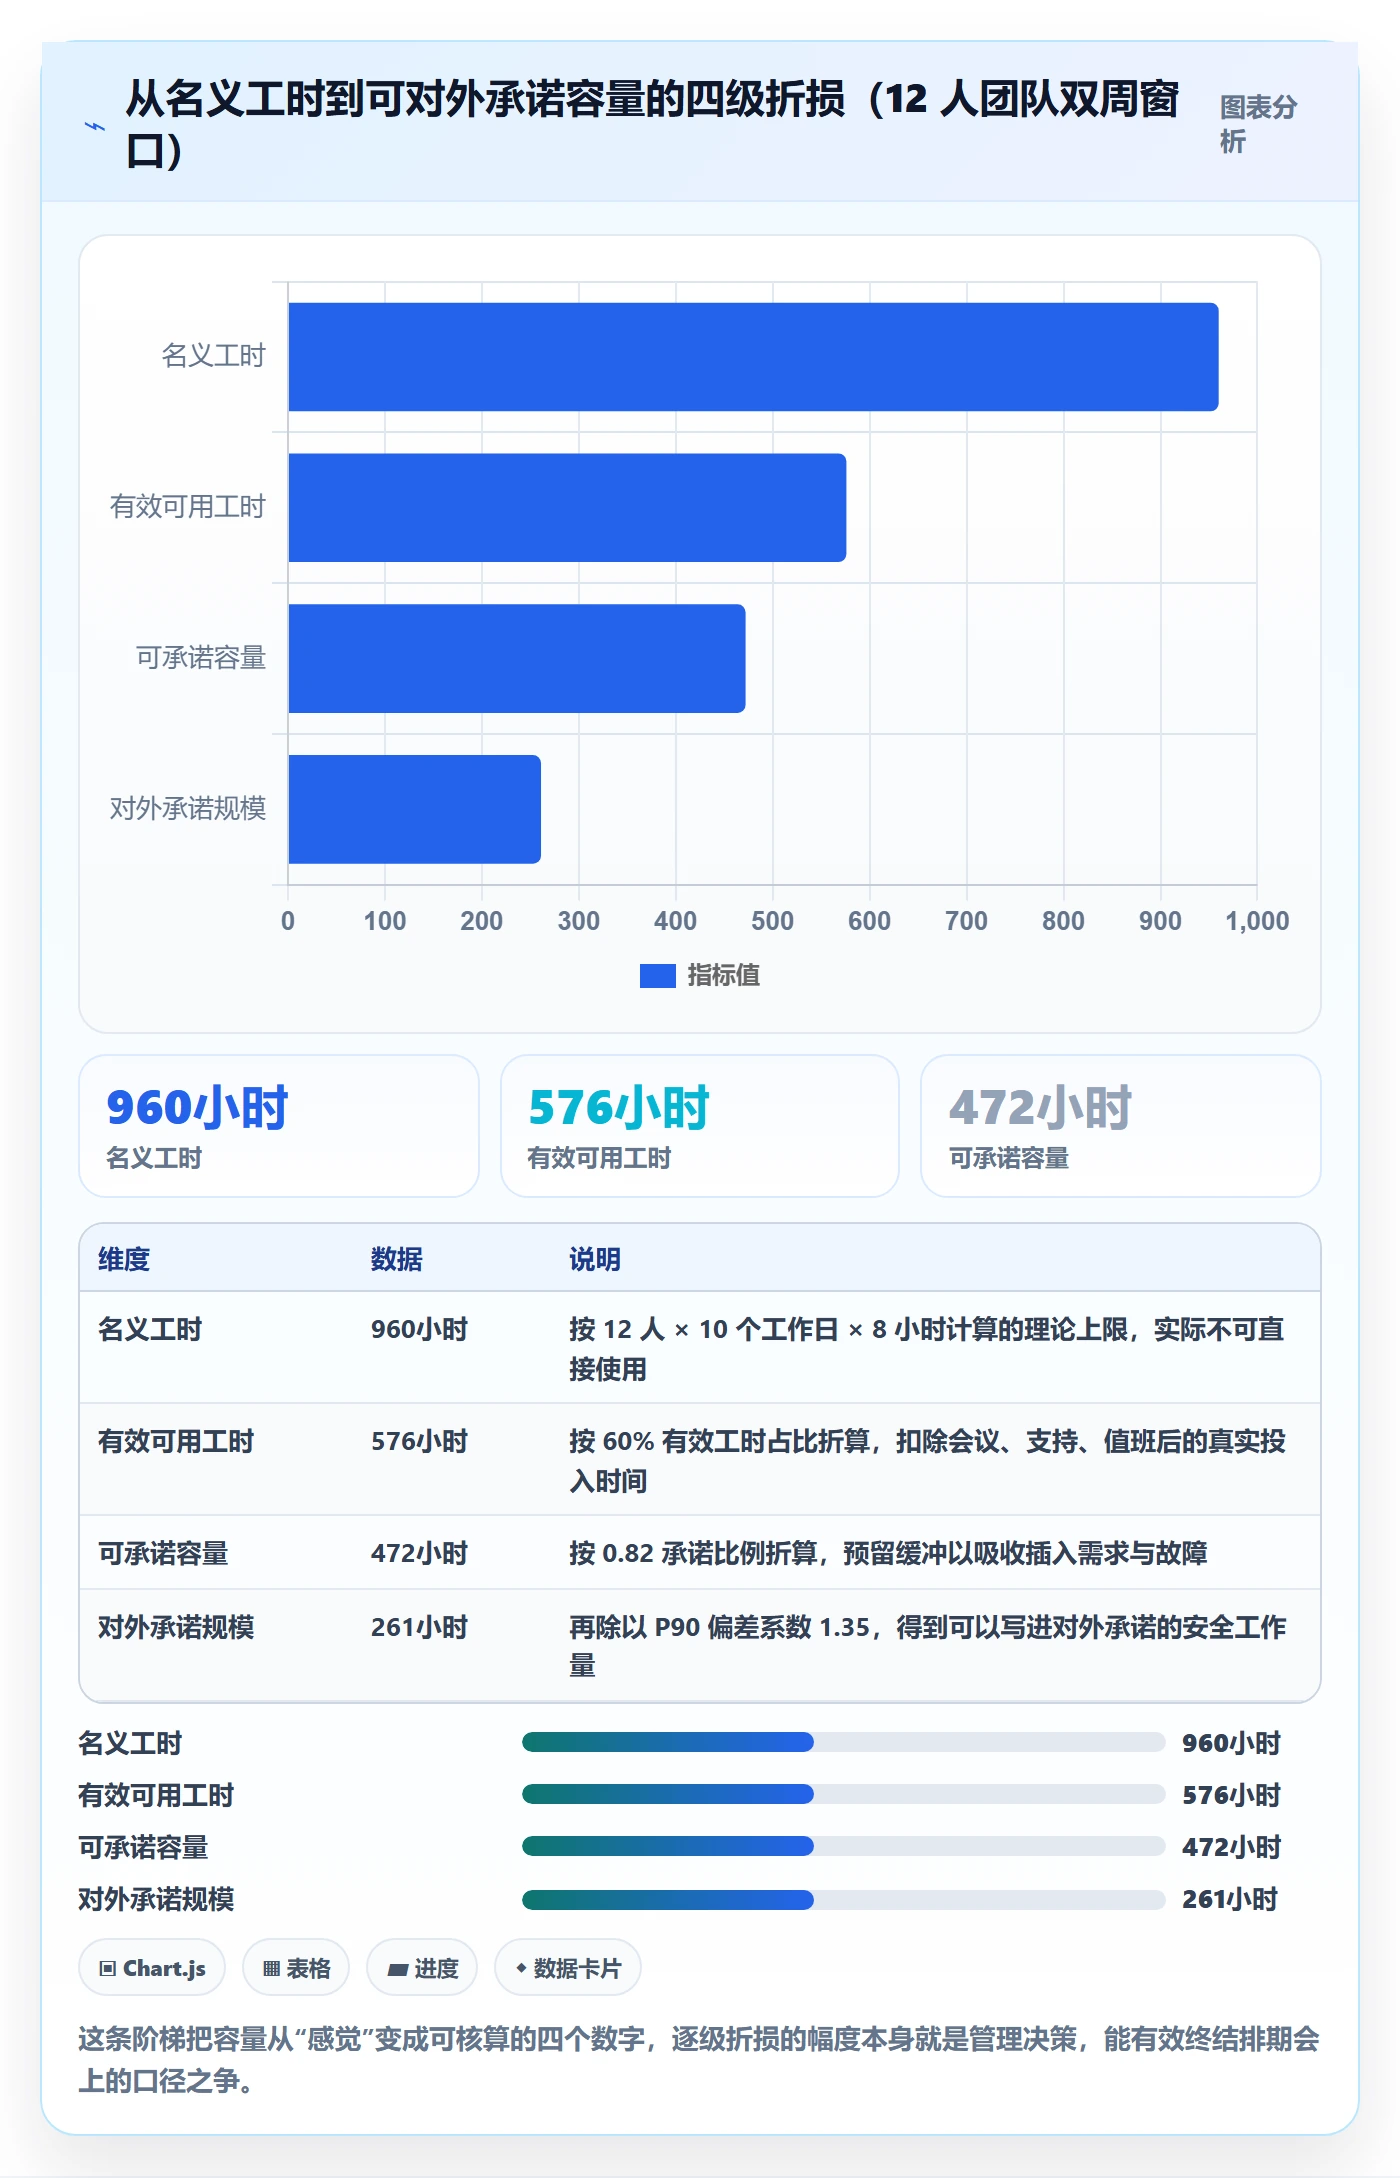1400x2178 pixels.
Task: Click the 图表分析 label in header
Action: click(x=1258, y=124)
